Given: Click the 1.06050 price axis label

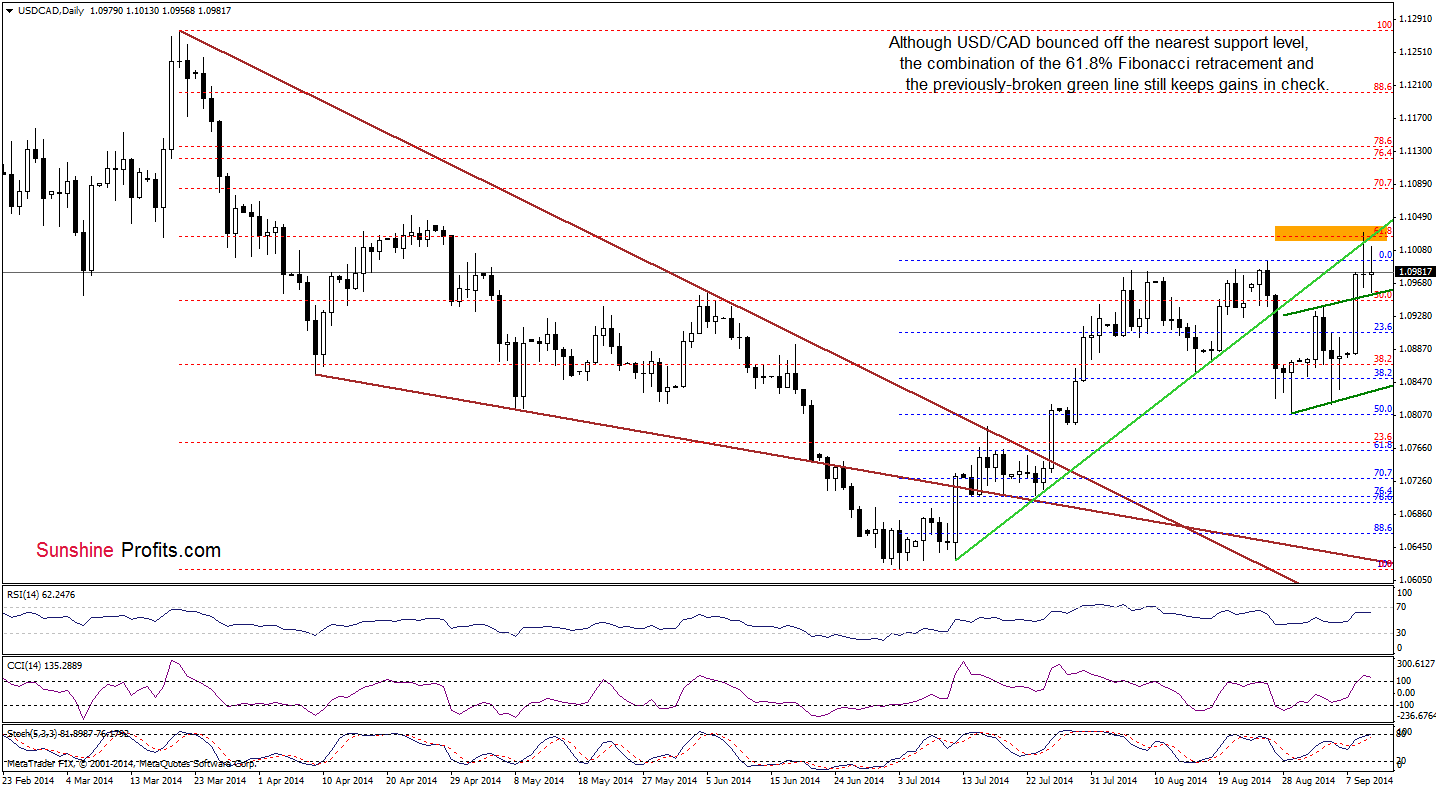Looking at the screenshot, I should [x=1413, y=580].
